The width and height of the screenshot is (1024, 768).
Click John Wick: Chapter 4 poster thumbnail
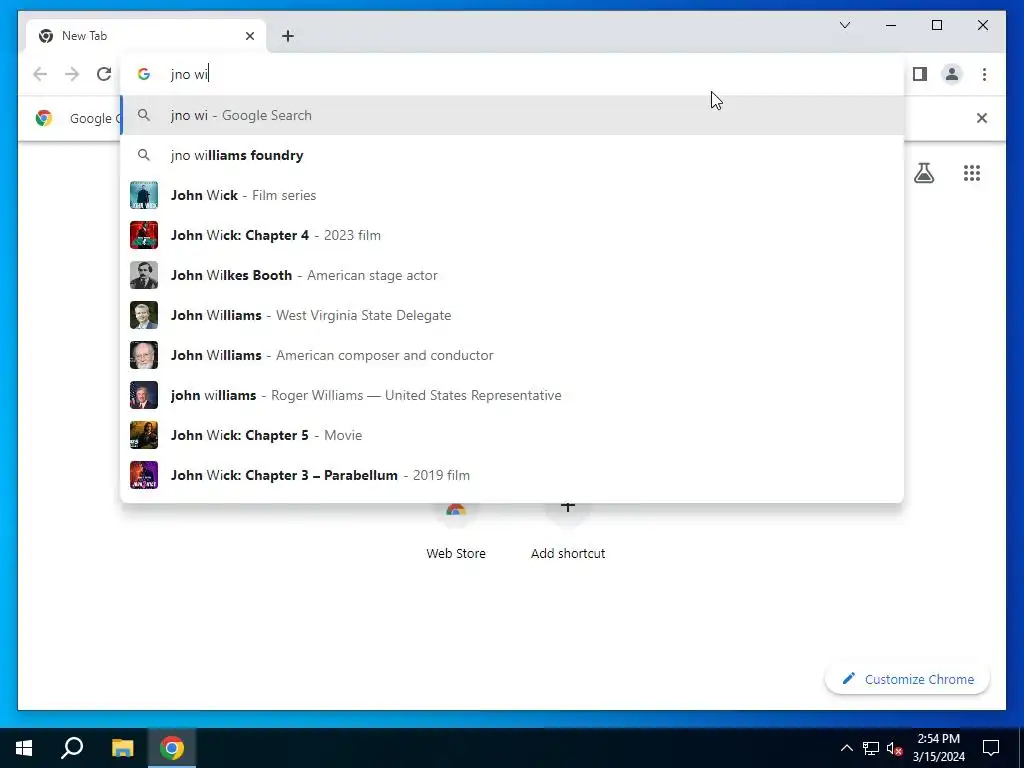[144, 235]
